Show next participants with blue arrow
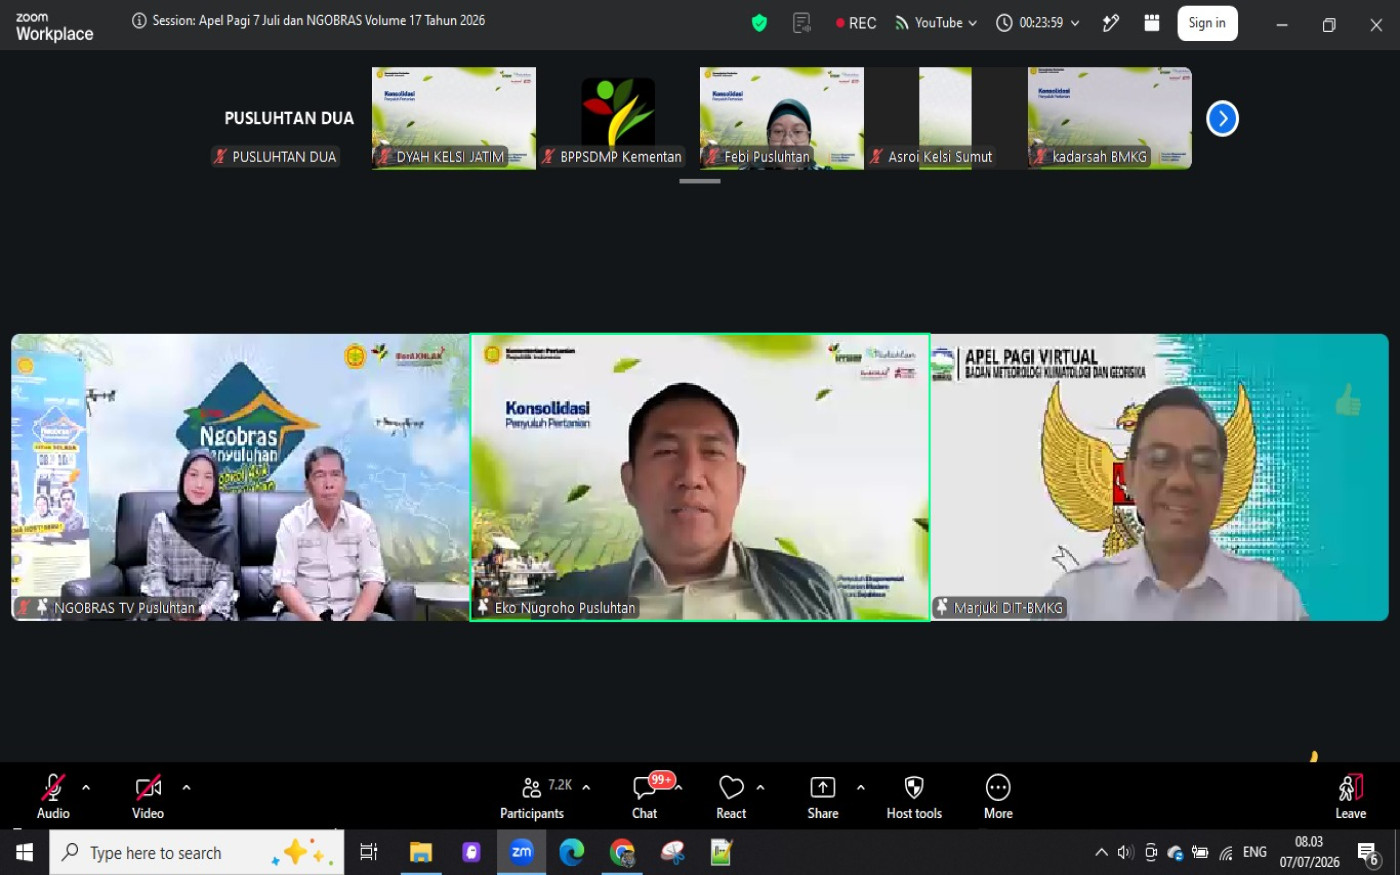This screenshot has height=875, width=1400. click(x=1222, y=118)
